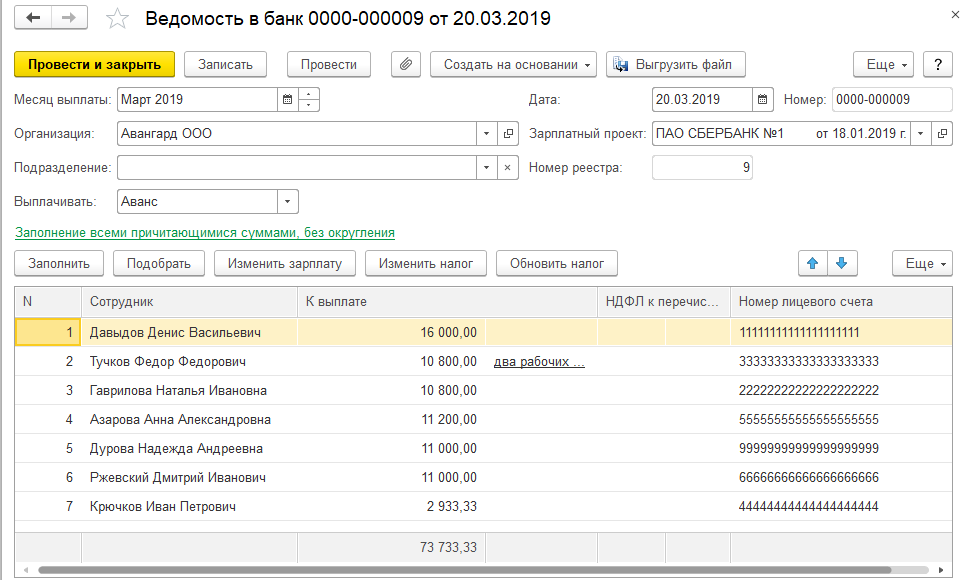Click the help question mark button
Image resolution: width=968 pixels, height=580 pixels.
coord(937,64)
